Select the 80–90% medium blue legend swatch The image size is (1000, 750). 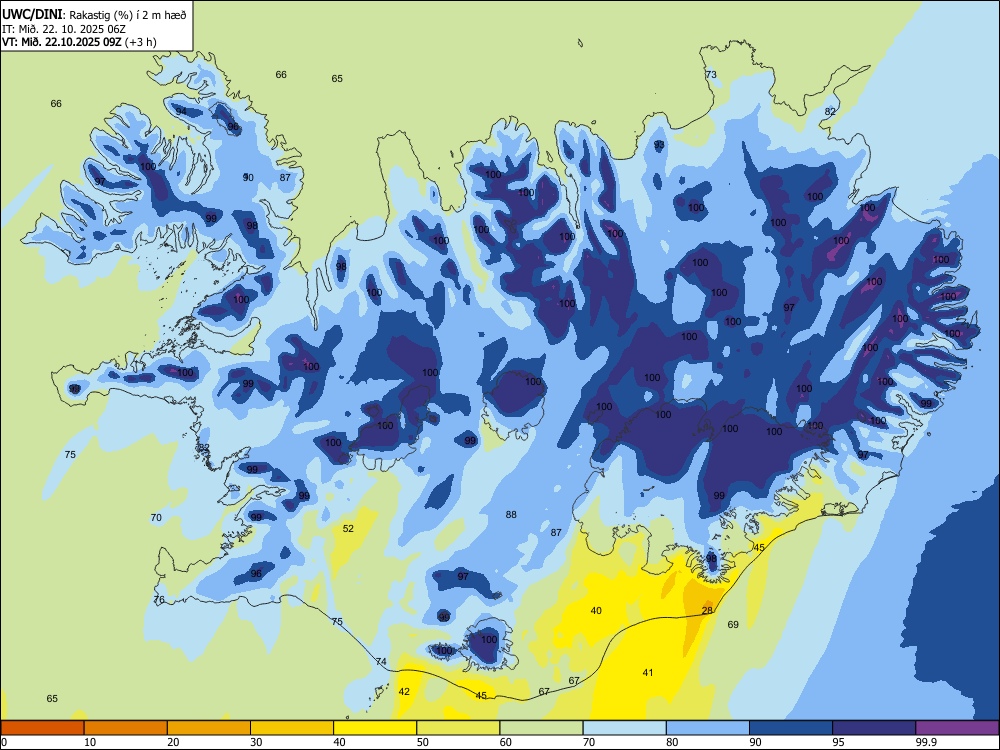coord(707,728)
